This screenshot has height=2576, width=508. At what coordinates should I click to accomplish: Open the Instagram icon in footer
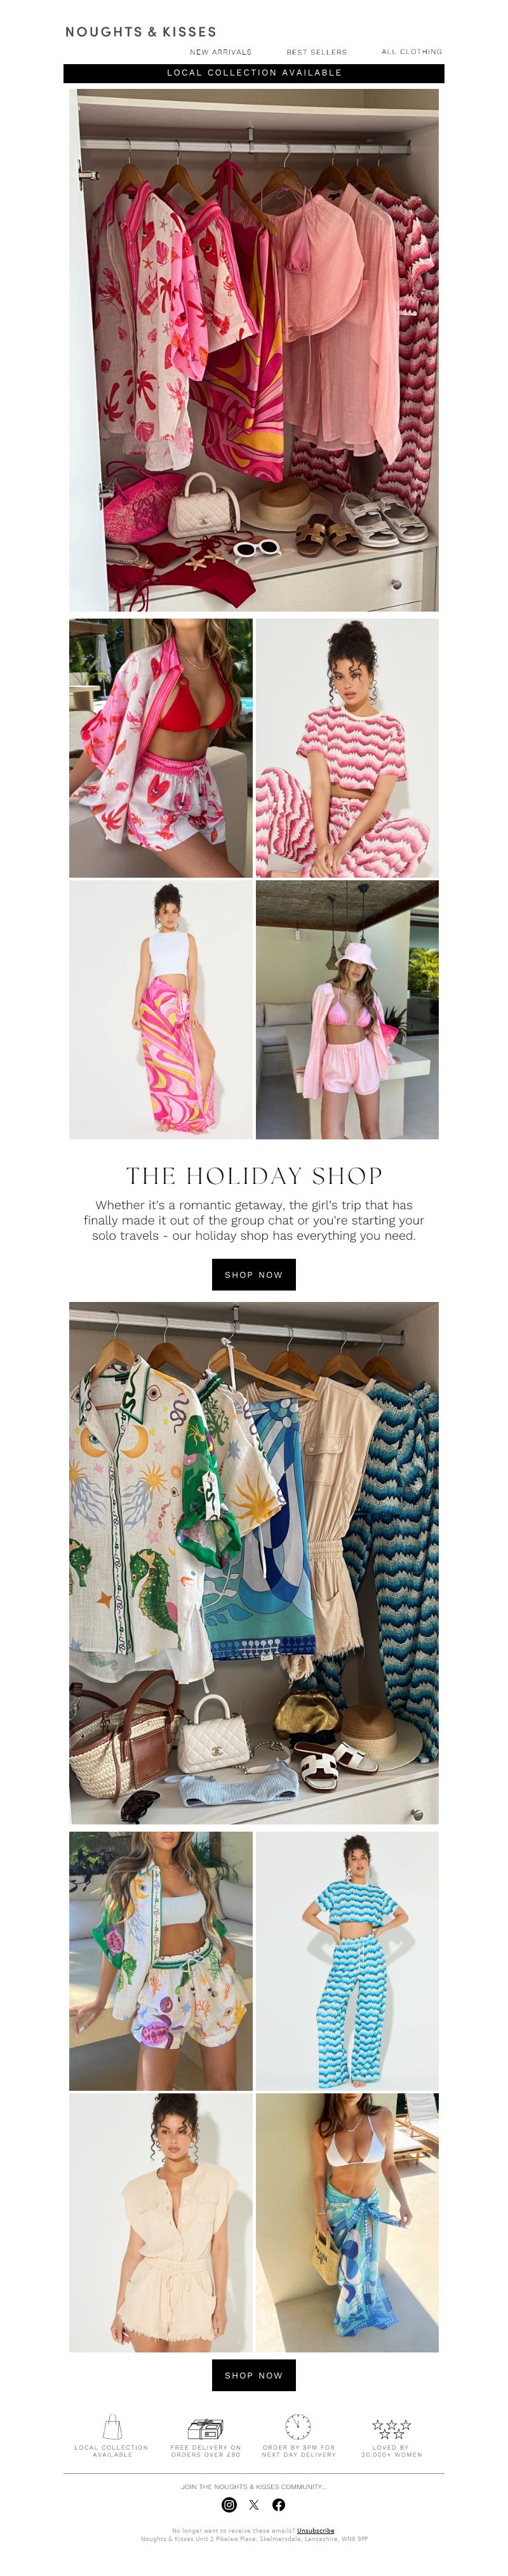pyautogui.click(x=229, y=2505)
